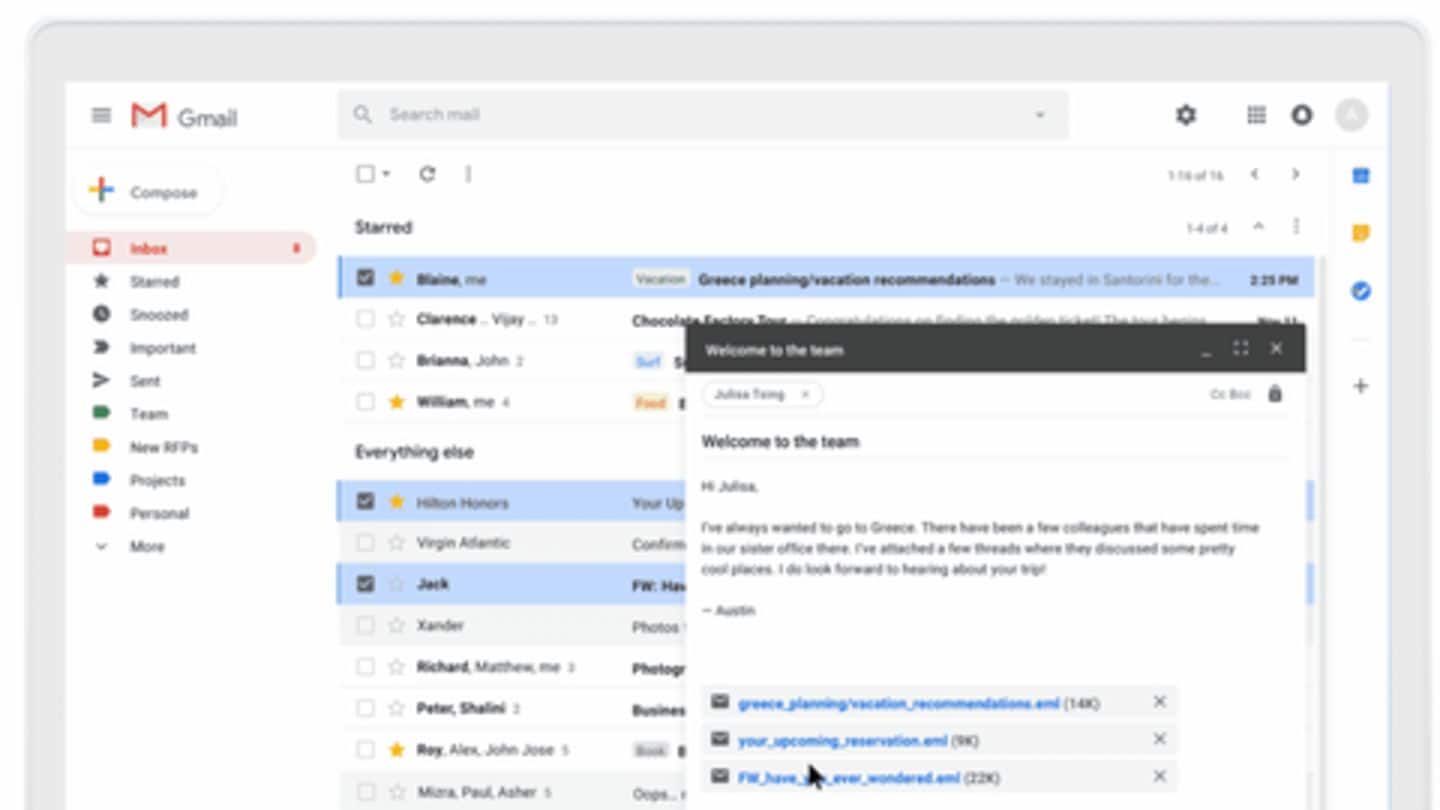
Task: Star the Clarence email
Action: tap(396, 319)
